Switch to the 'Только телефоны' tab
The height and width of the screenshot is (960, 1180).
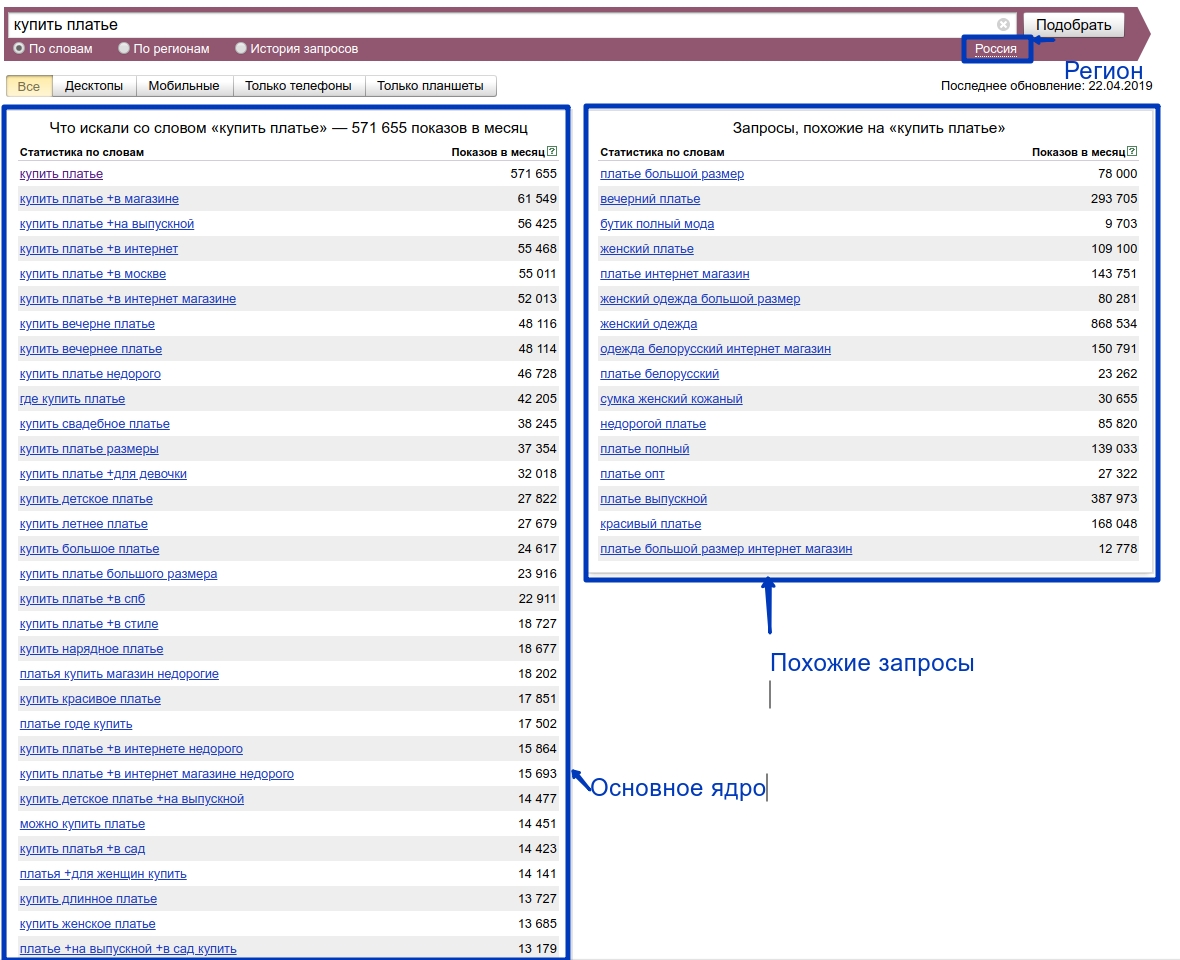coord(298,86)
